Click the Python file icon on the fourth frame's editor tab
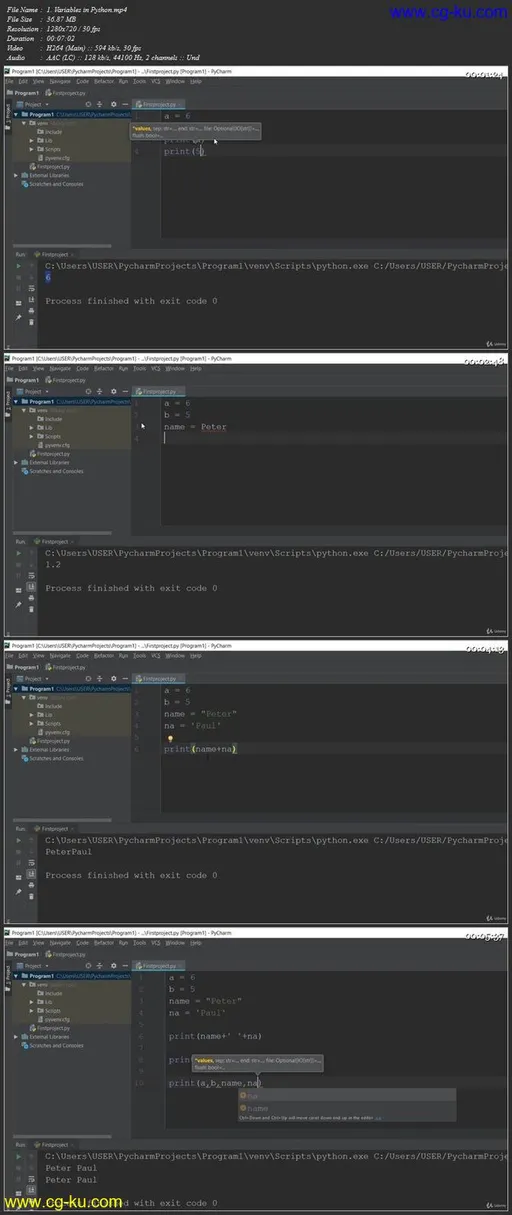 pyautogui.click(x=140, y=966)
